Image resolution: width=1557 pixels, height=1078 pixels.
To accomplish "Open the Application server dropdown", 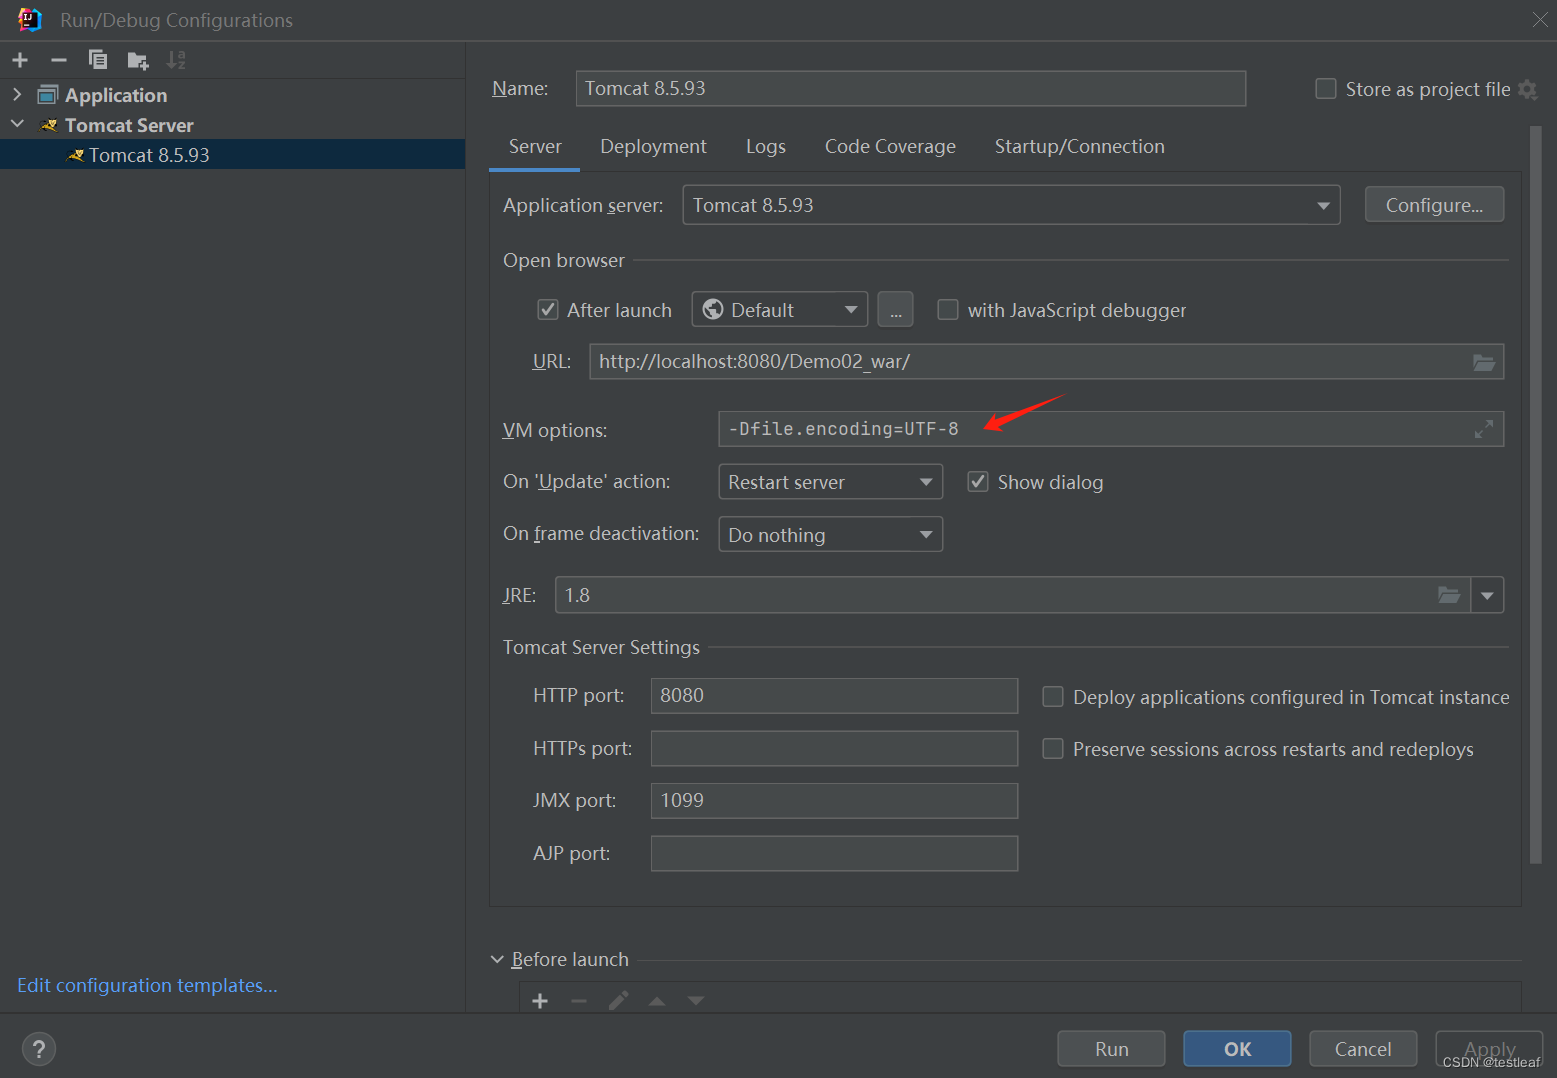I will pos(1011,205).
